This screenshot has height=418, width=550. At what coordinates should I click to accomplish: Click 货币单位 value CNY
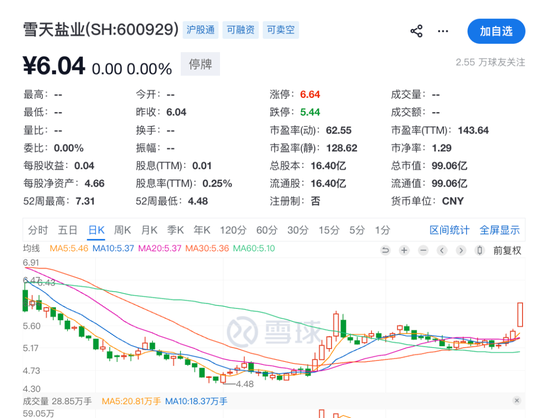453,201
